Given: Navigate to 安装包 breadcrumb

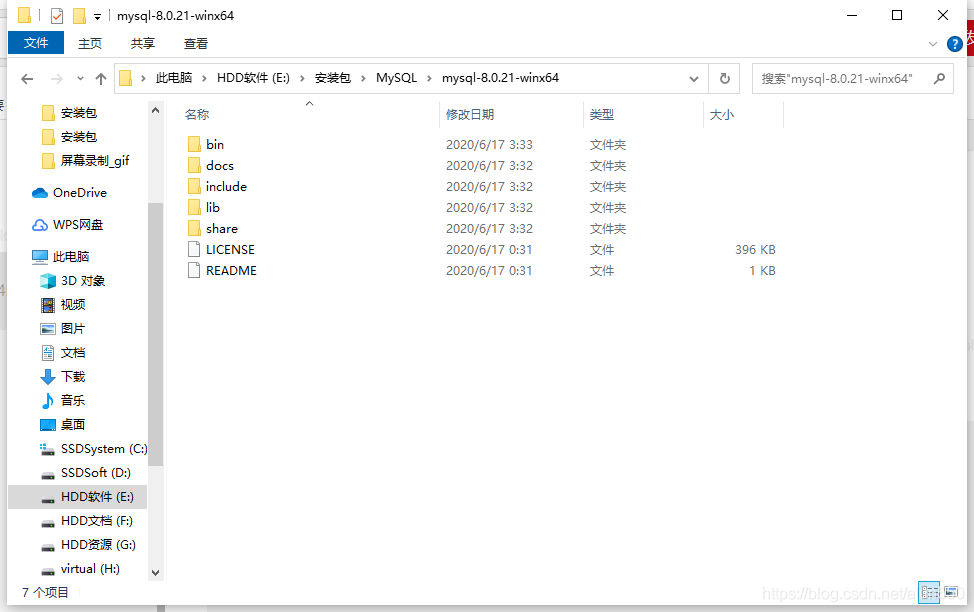Looking at the screenshot, I should coord(333,78).
